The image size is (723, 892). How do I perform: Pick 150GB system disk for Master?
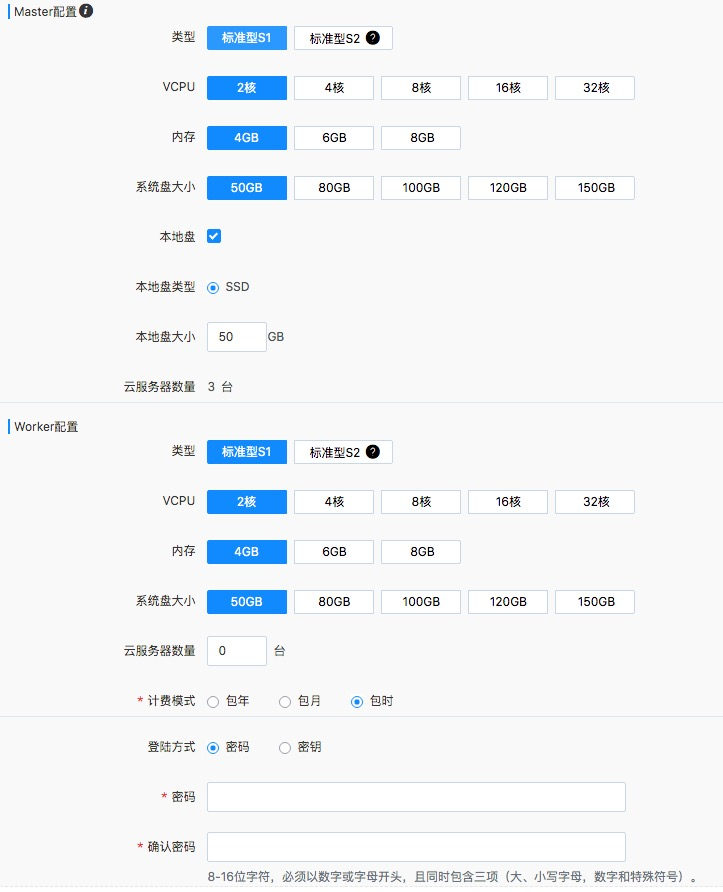click(x=595, y=188)
